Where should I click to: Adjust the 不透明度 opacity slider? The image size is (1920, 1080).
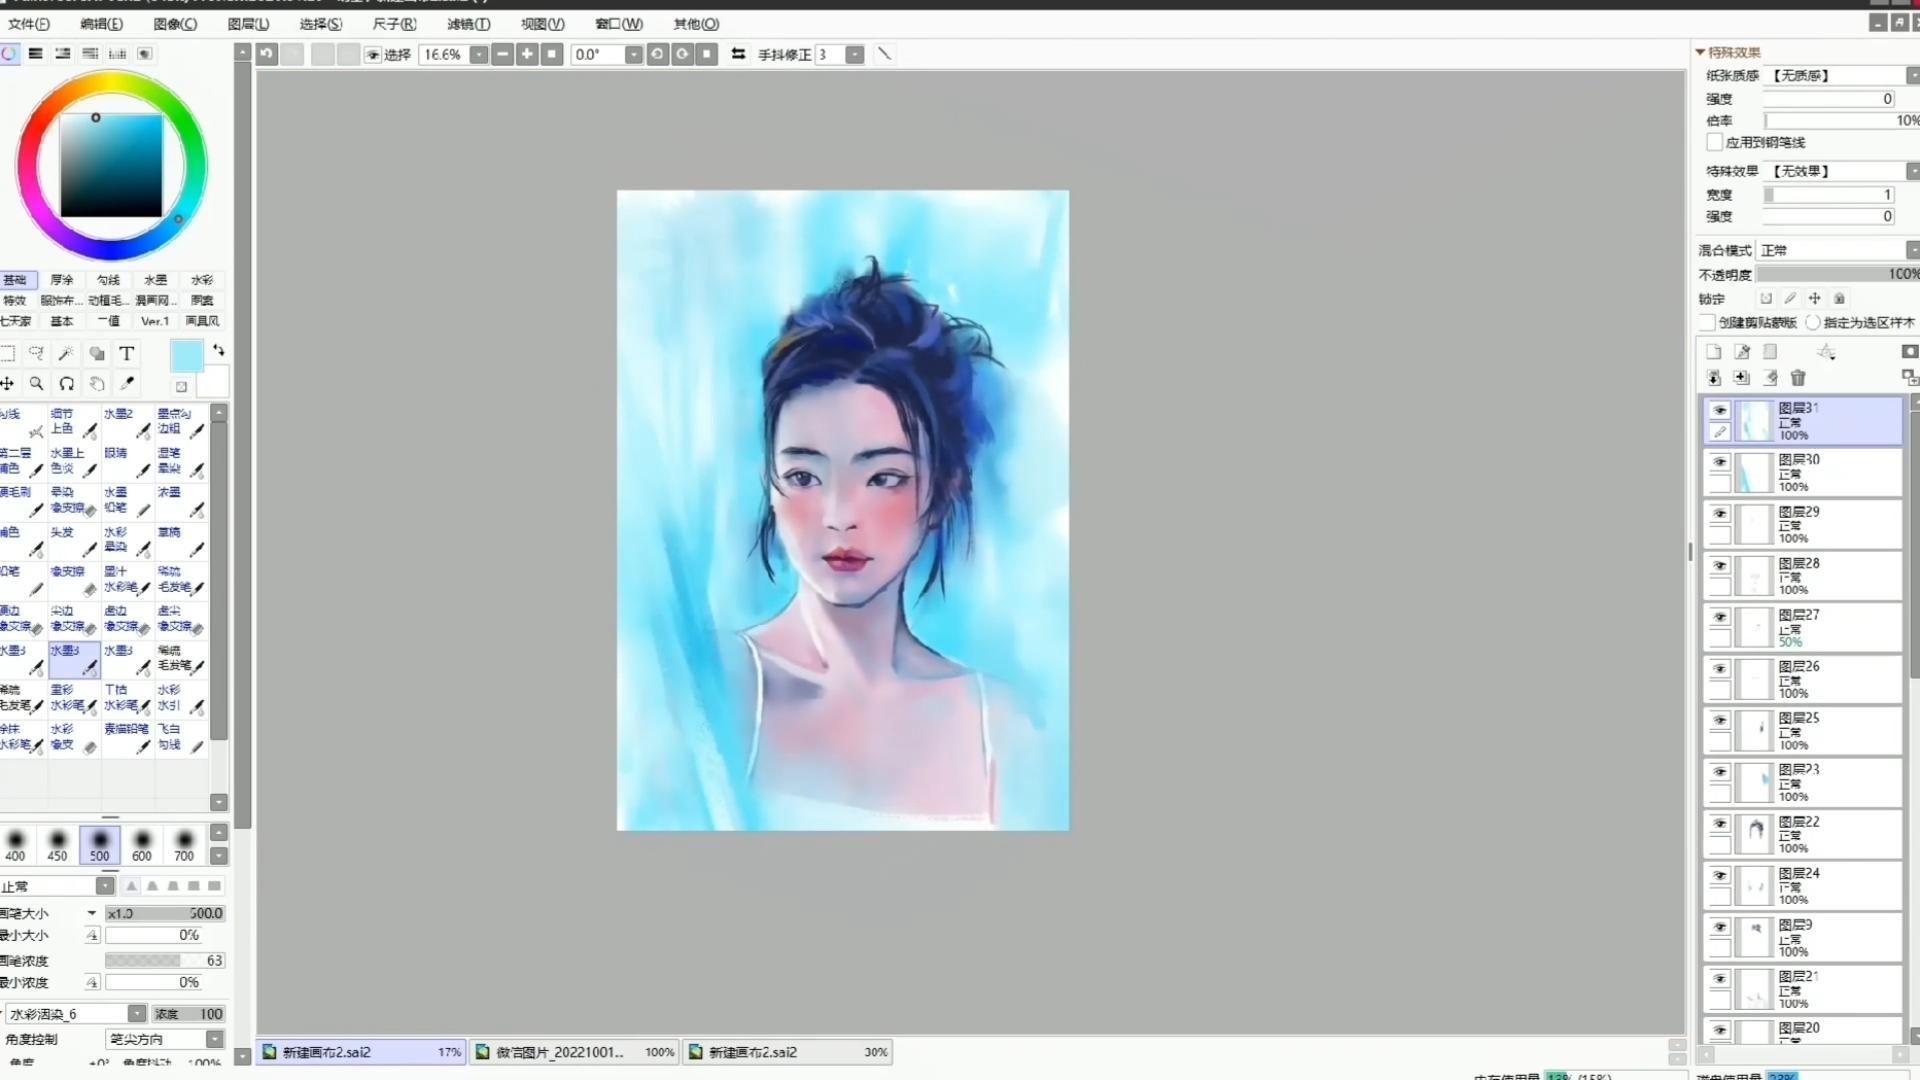pos(1838,274)
